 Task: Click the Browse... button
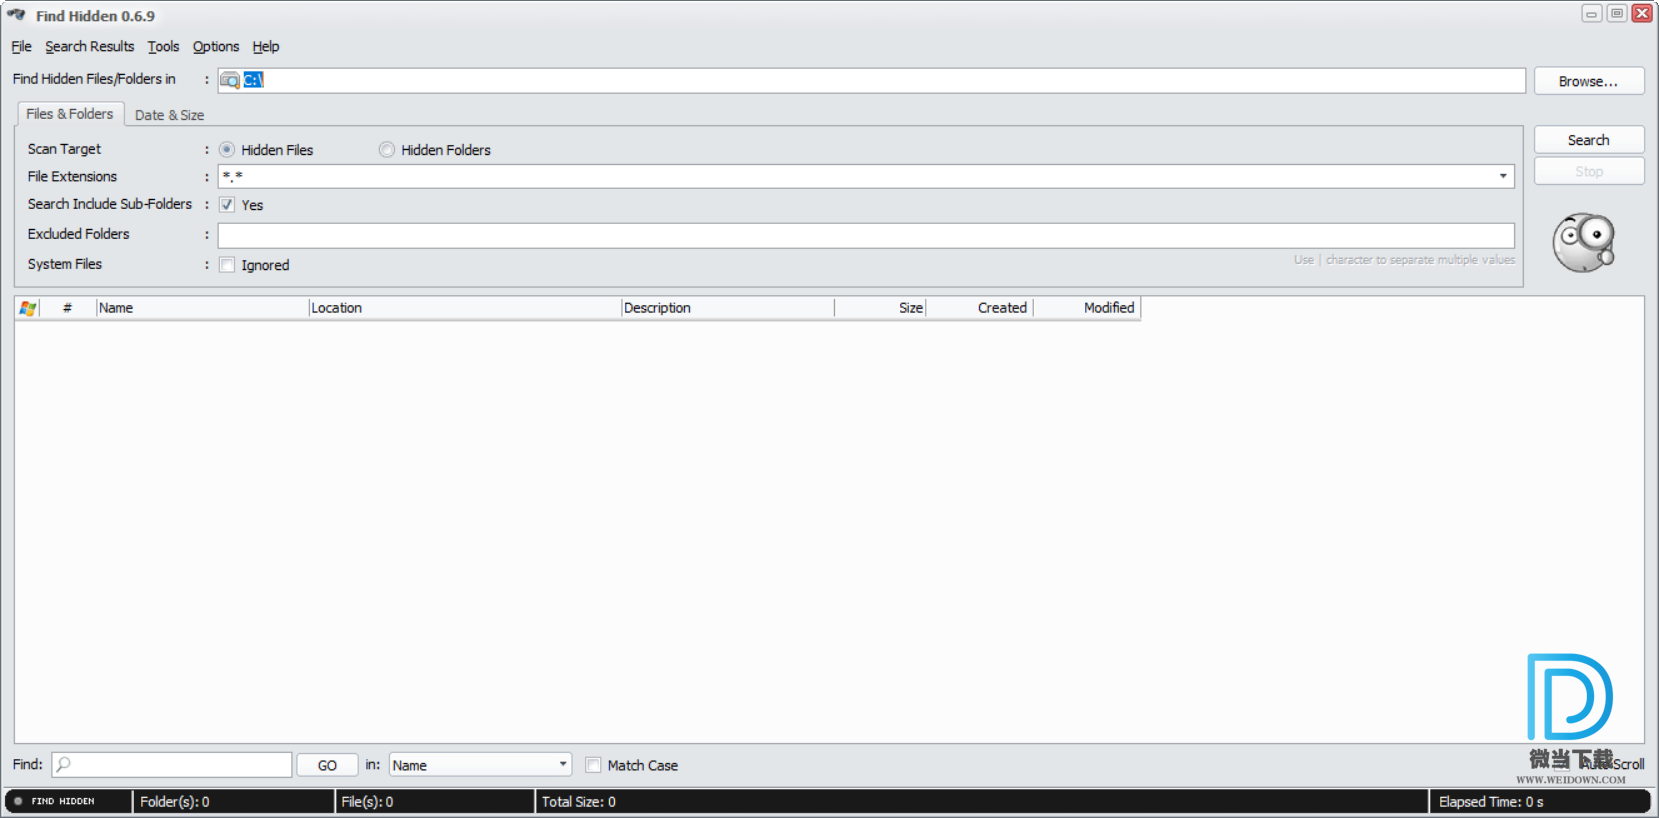click(1589, 81)
